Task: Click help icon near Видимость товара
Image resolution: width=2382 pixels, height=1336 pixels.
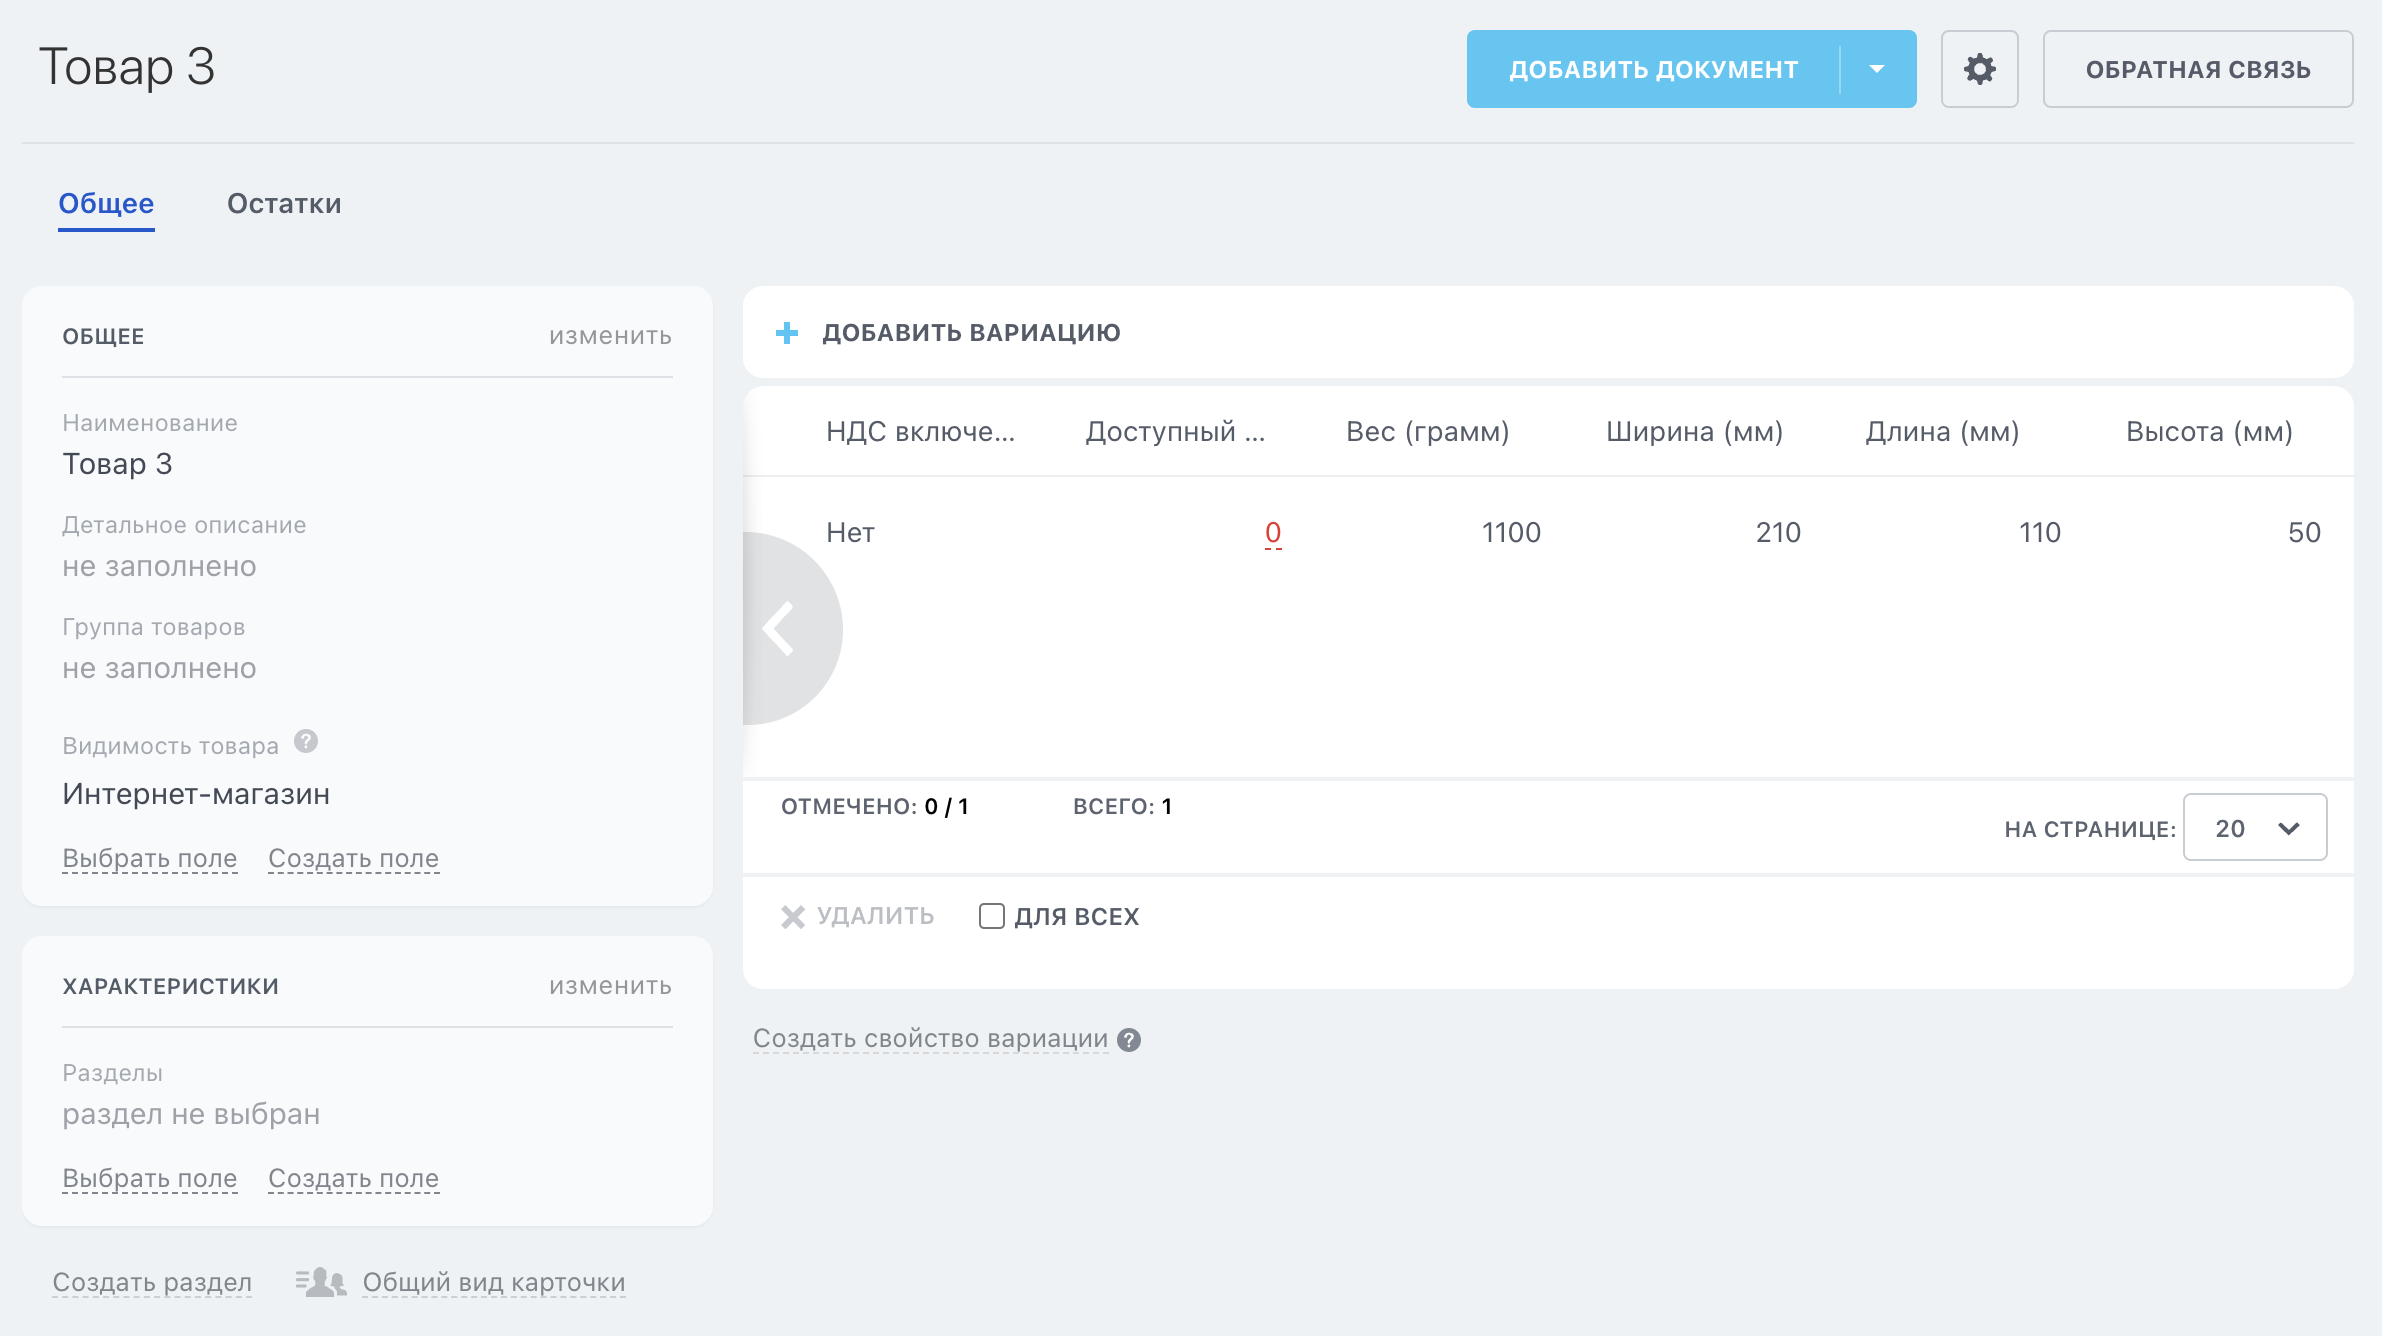Action: [306, 742]
